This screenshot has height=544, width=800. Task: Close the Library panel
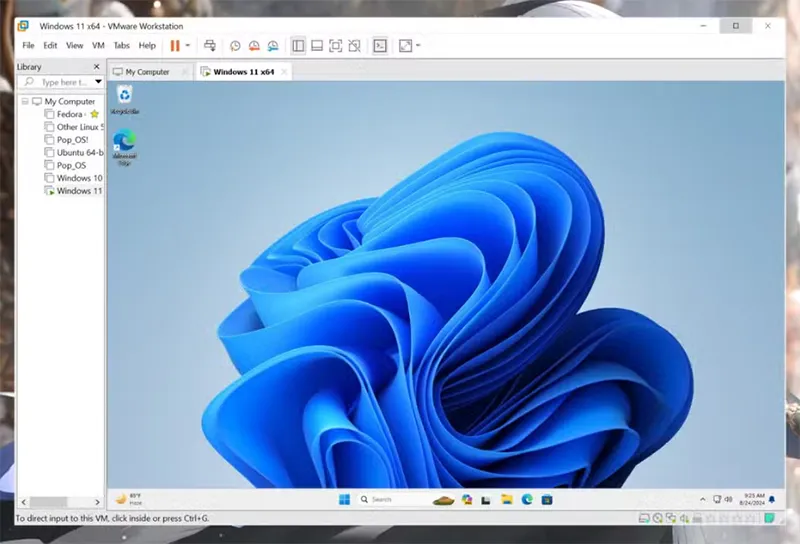pos(96,67)
